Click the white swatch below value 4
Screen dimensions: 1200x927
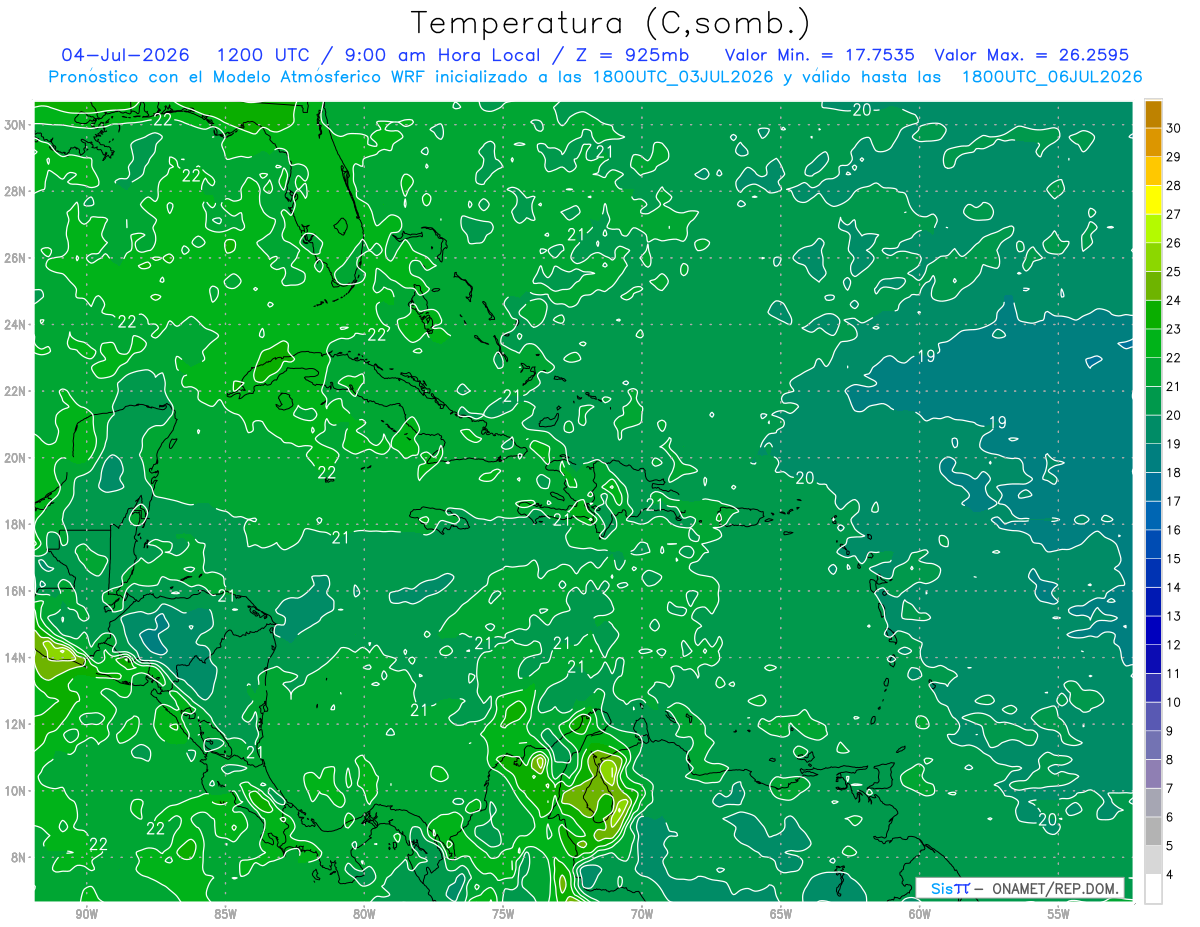1153,889
